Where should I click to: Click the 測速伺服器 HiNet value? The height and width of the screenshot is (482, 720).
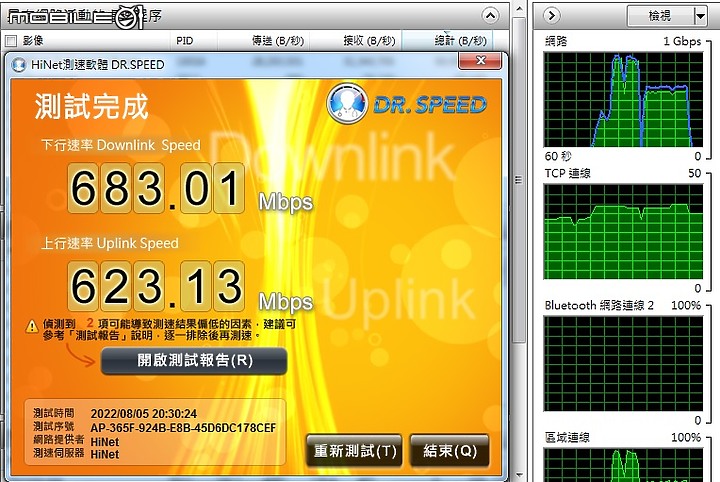click(x=105, y=454)
